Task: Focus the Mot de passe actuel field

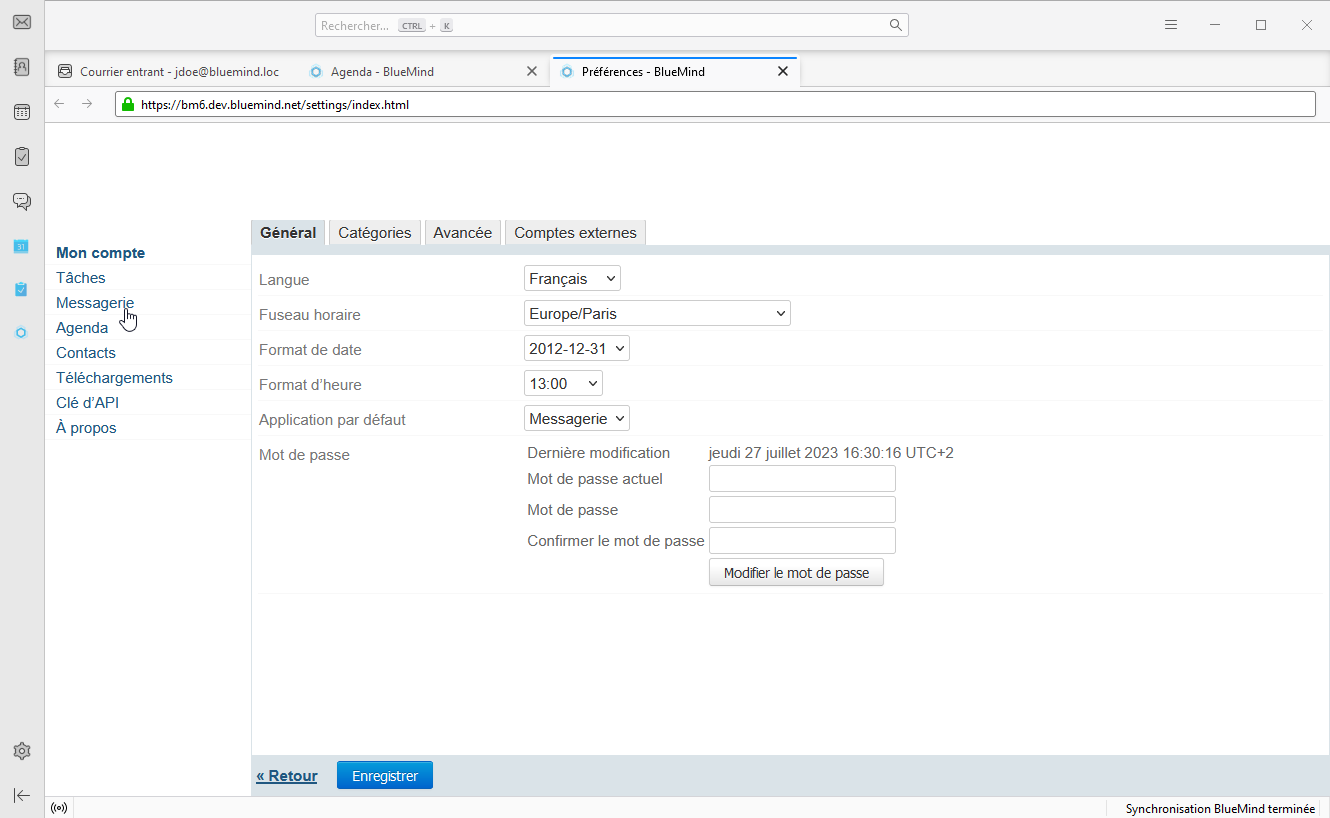Action: click(802, 479)
